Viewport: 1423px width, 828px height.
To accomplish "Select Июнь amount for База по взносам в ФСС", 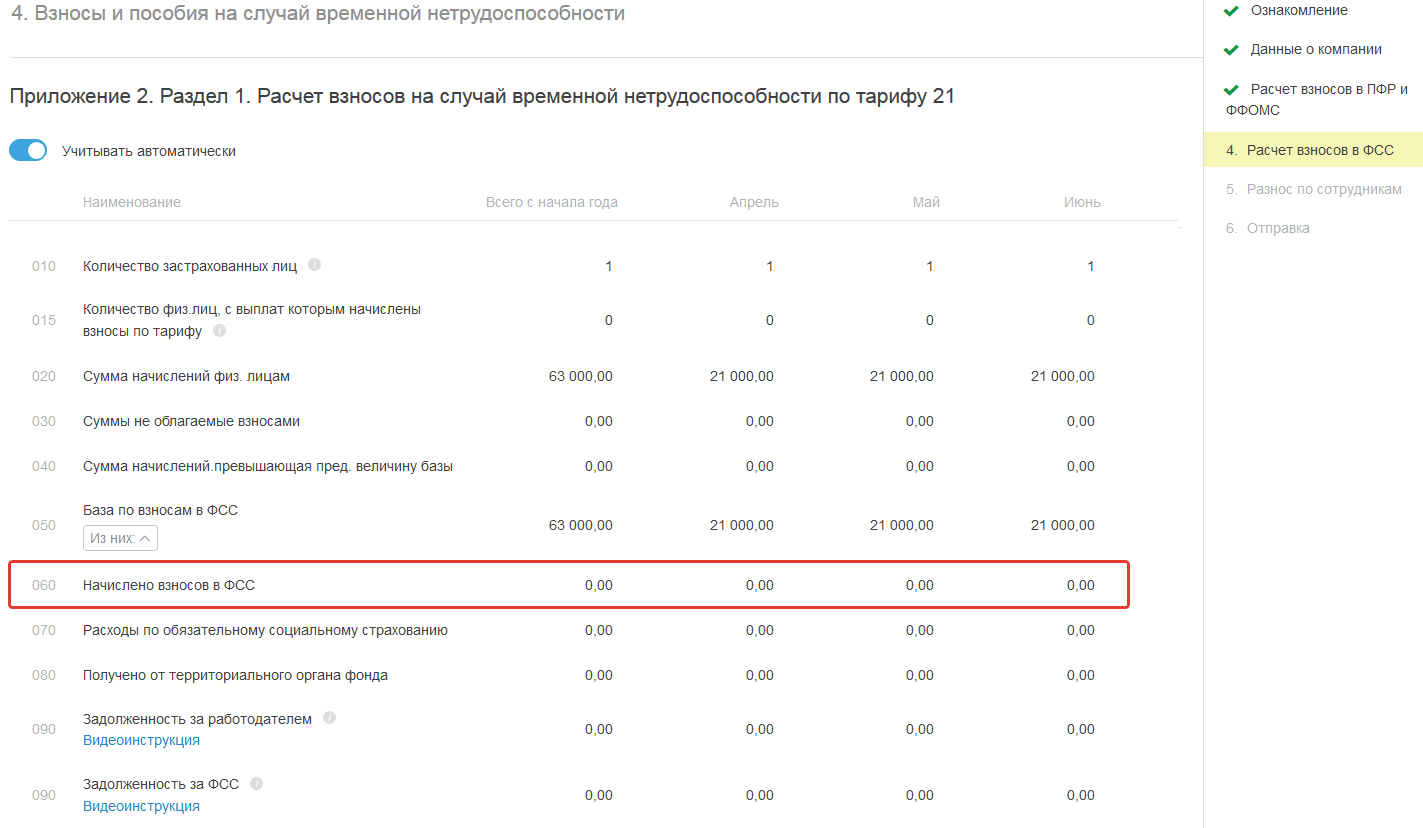I will [x=1063, y=525].
